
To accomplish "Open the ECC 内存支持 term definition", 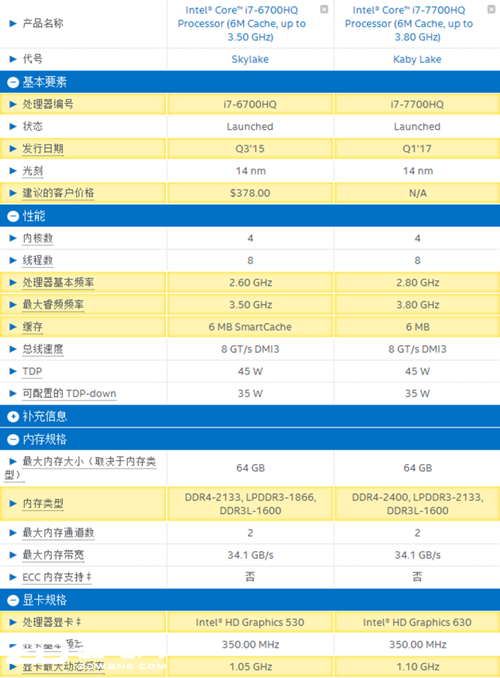I will [57, 578].
